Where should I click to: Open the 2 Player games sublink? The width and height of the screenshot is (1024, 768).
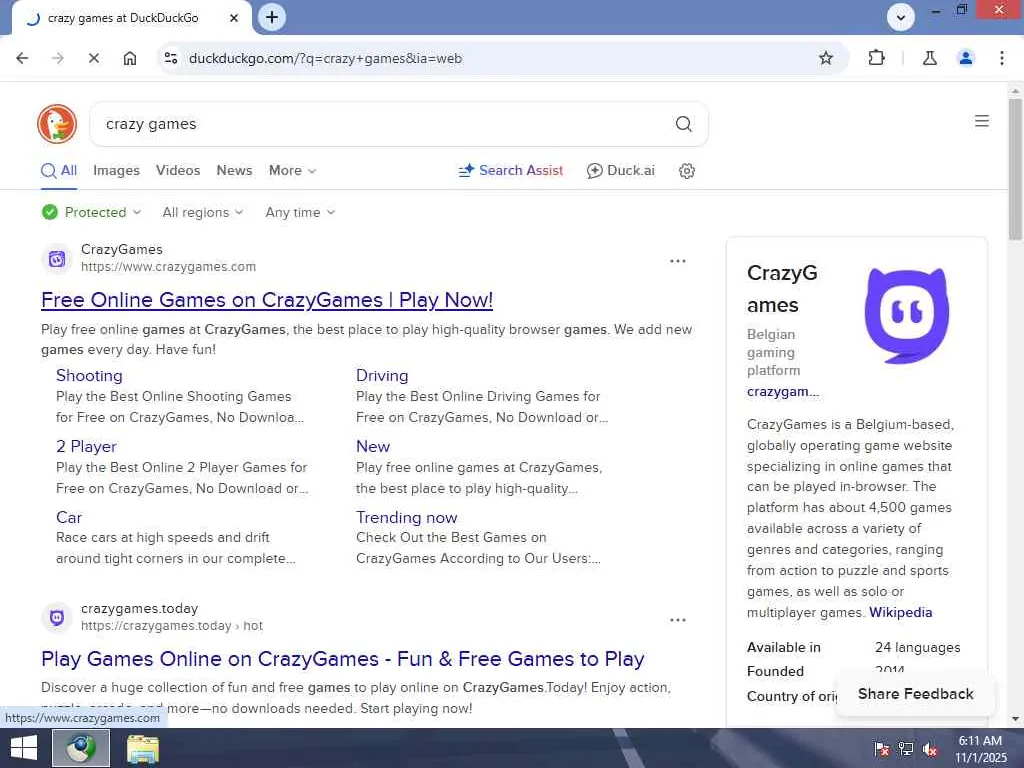[86, 447]
